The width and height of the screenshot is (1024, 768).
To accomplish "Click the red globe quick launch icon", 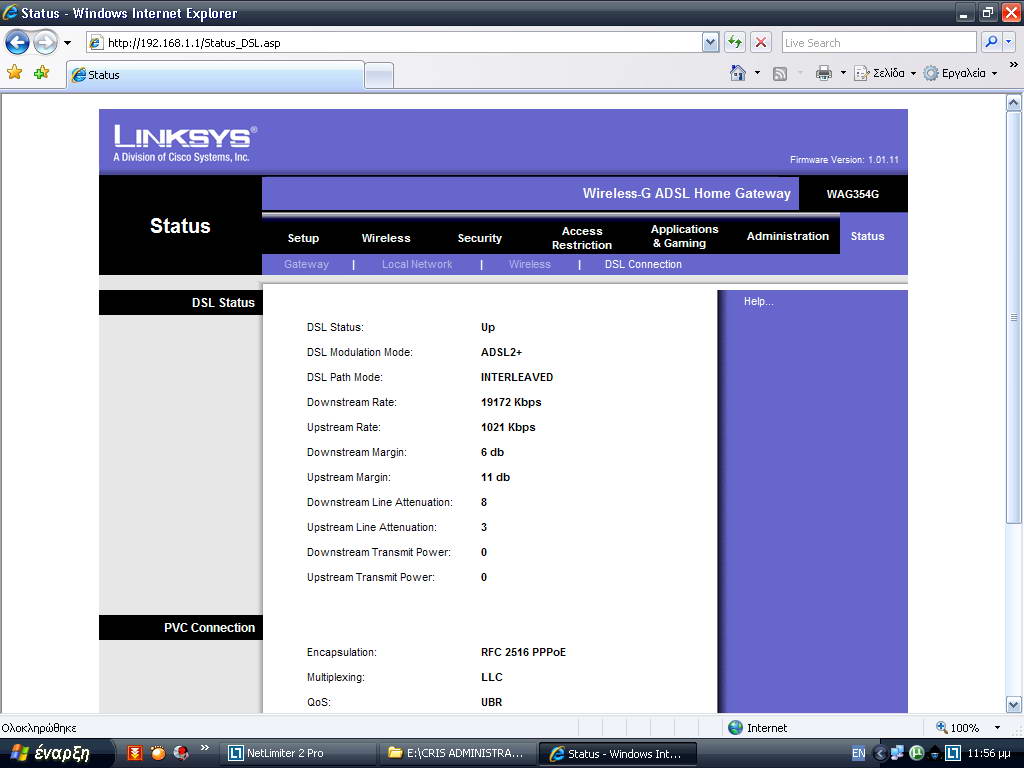I will tap(181, 754).
